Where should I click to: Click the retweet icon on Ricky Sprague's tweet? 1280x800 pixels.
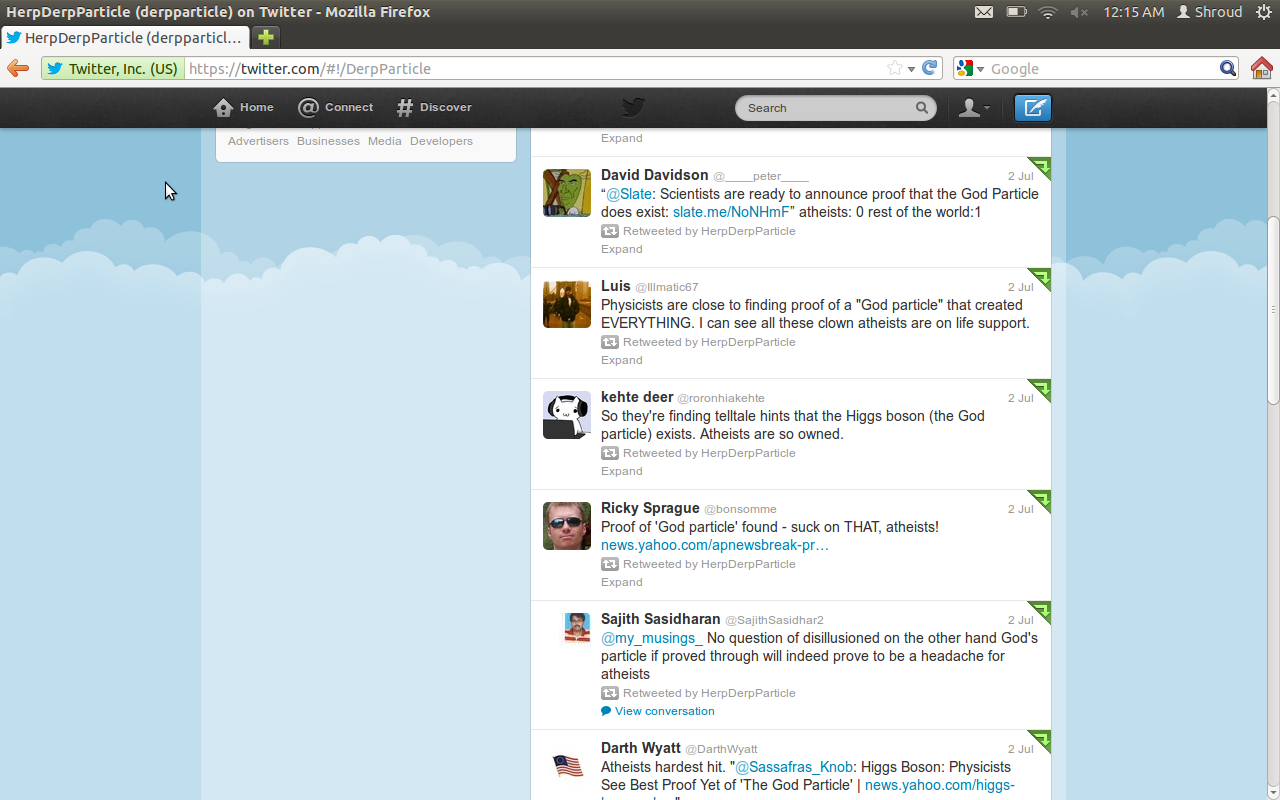pyautogui.click(x=610, y=564)
